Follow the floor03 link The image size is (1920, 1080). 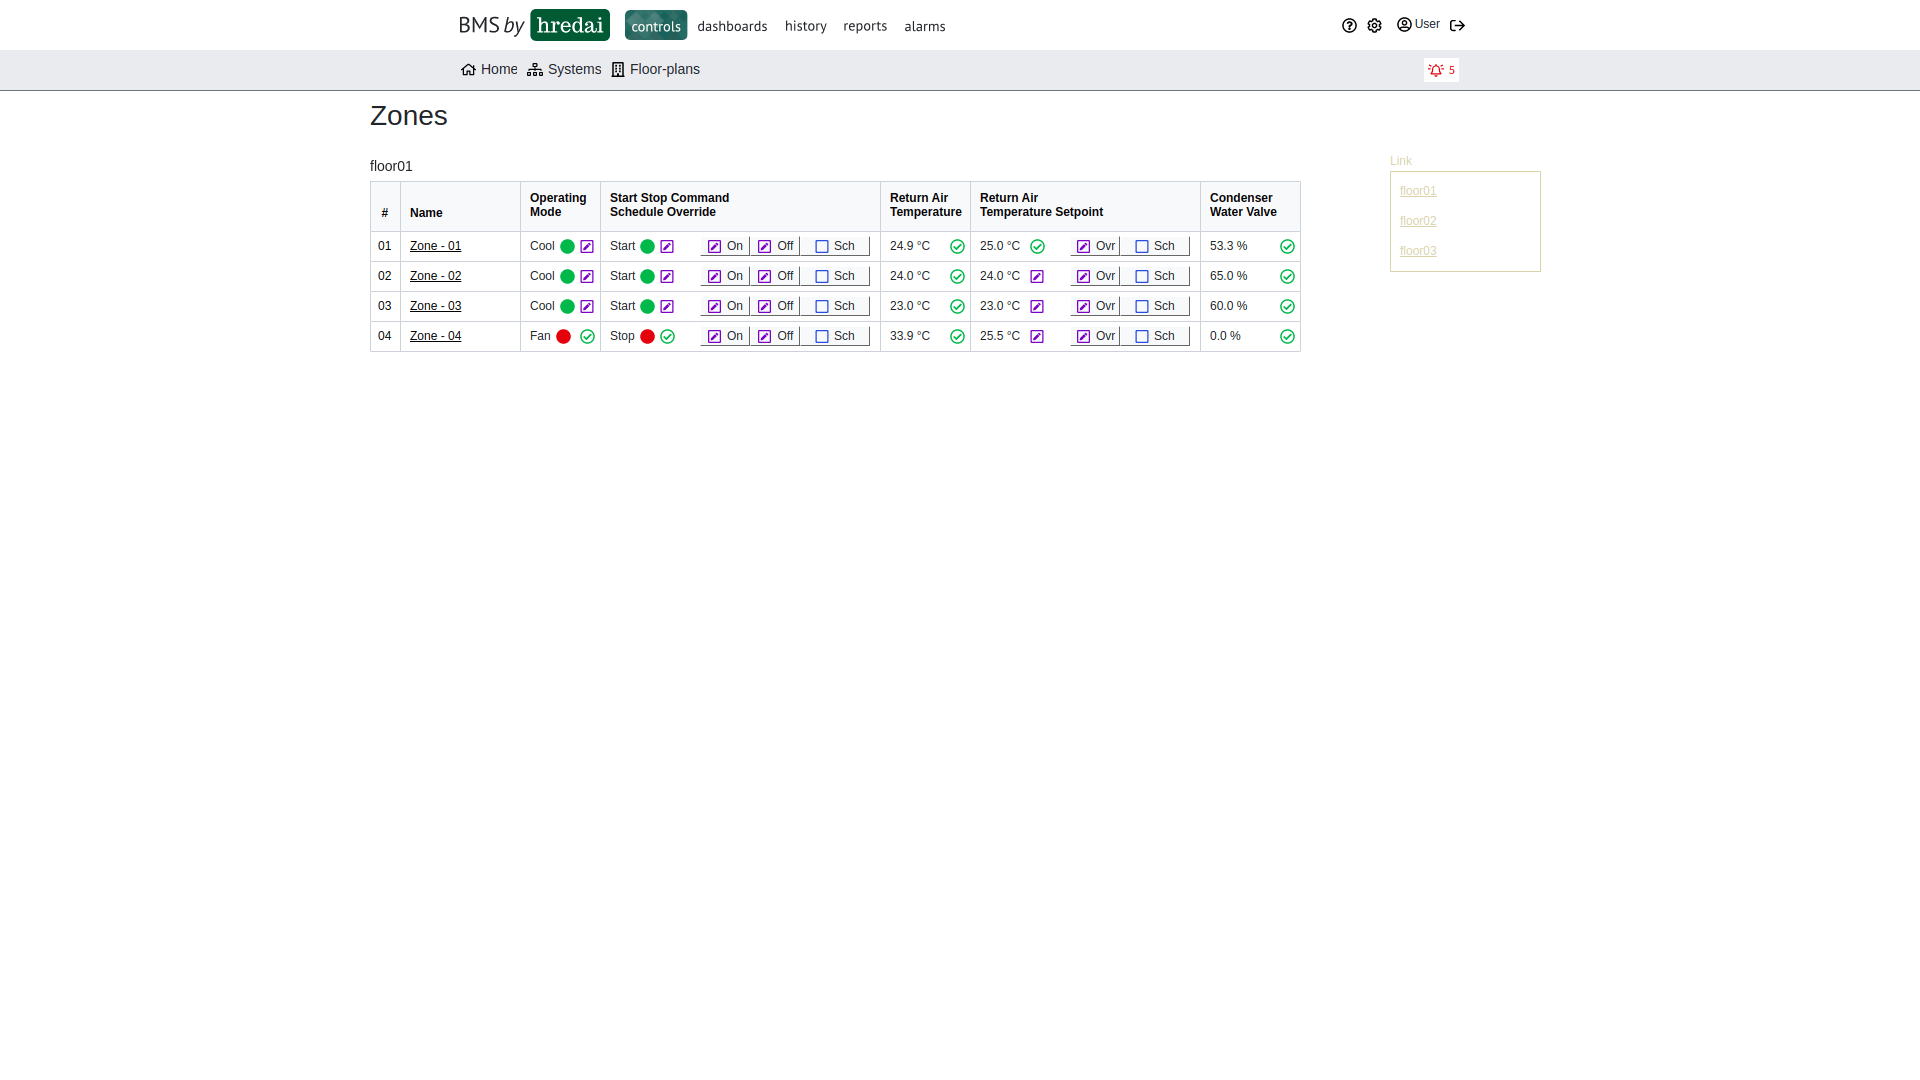pos(1418,251)
